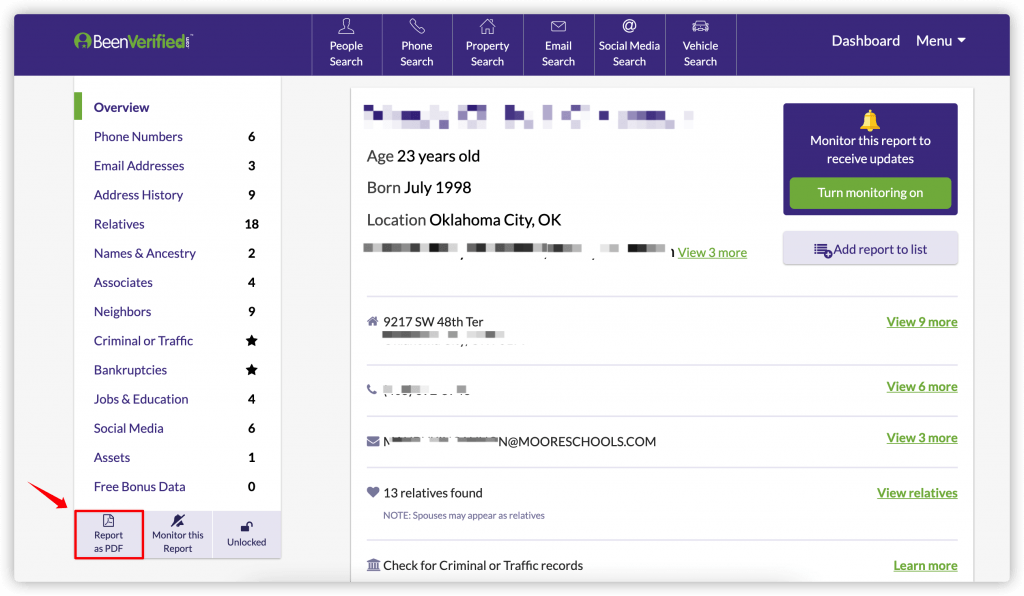Click the BeenVerified logo
Screen dimensions: 1024x596
[x=133, y=42]
